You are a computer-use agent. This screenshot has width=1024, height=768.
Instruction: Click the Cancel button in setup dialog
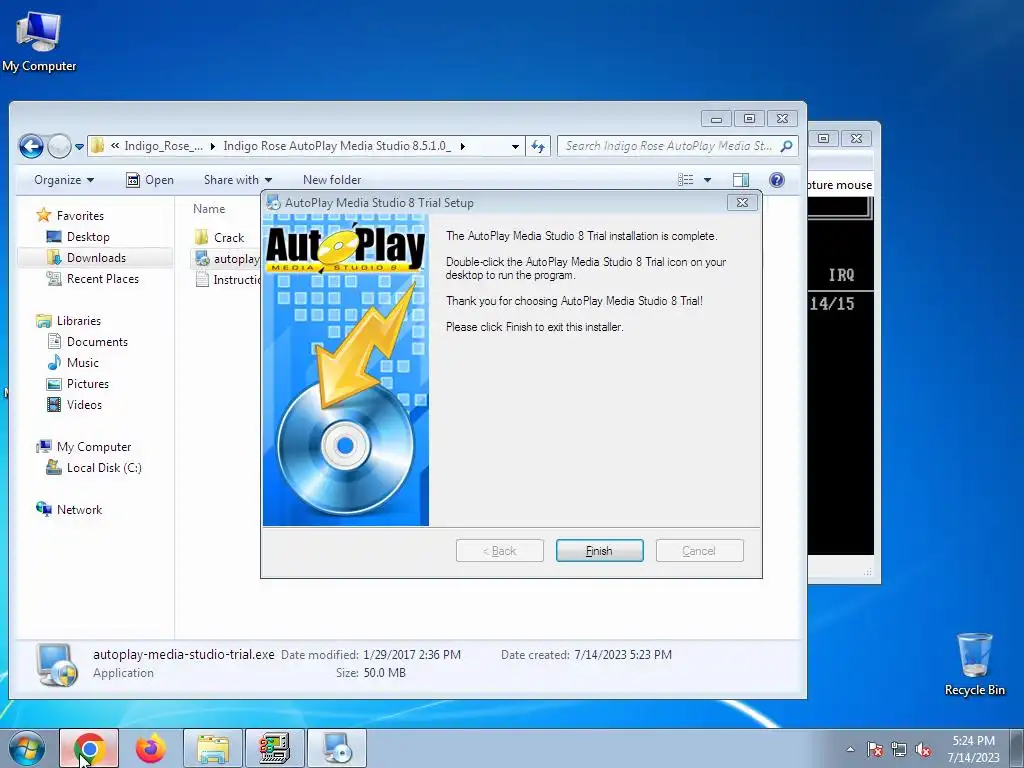pos(699,551)
